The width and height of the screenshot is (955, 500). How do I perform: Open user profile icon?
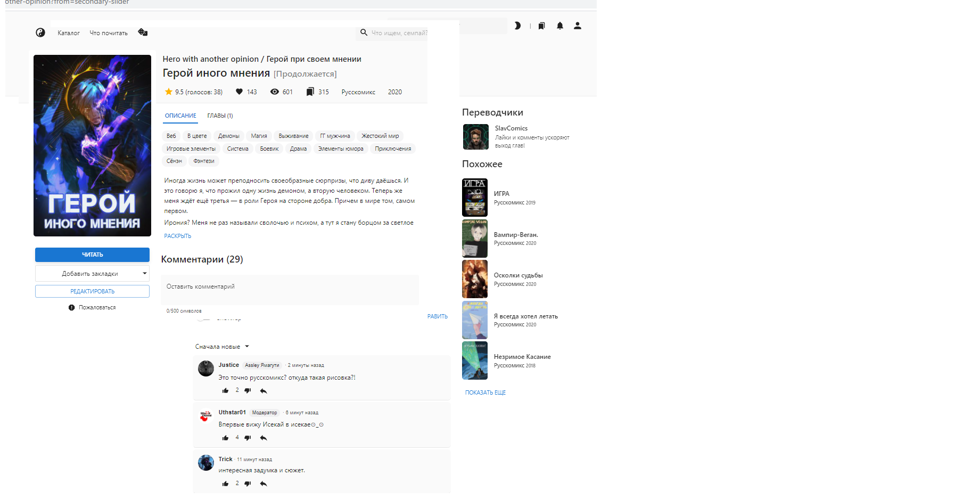click(577, 26)
